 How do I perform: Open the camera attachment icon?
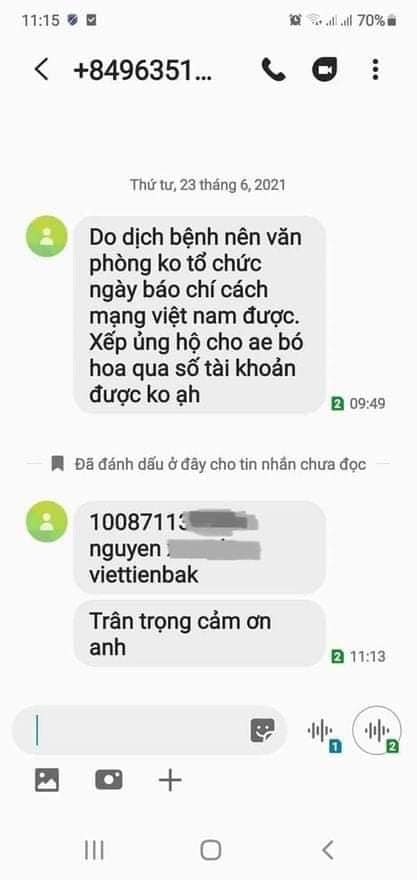[x=109, y=780]
